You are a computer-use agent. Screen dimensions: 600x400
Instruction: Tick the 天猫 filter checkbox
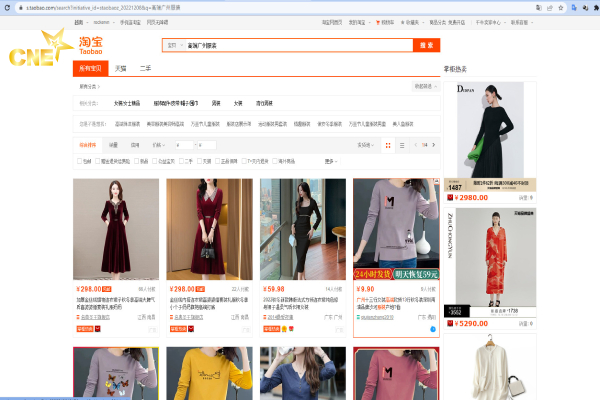point(199,161)
